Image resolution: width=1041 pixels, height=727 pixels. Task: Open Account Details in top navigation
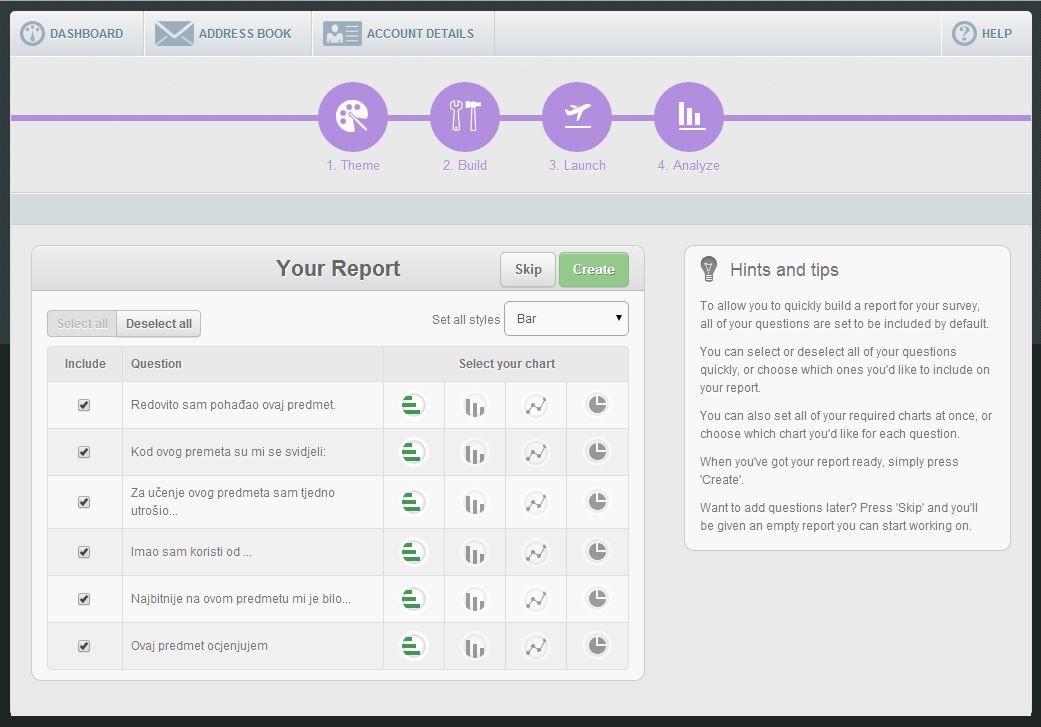[x=399, y=33]
